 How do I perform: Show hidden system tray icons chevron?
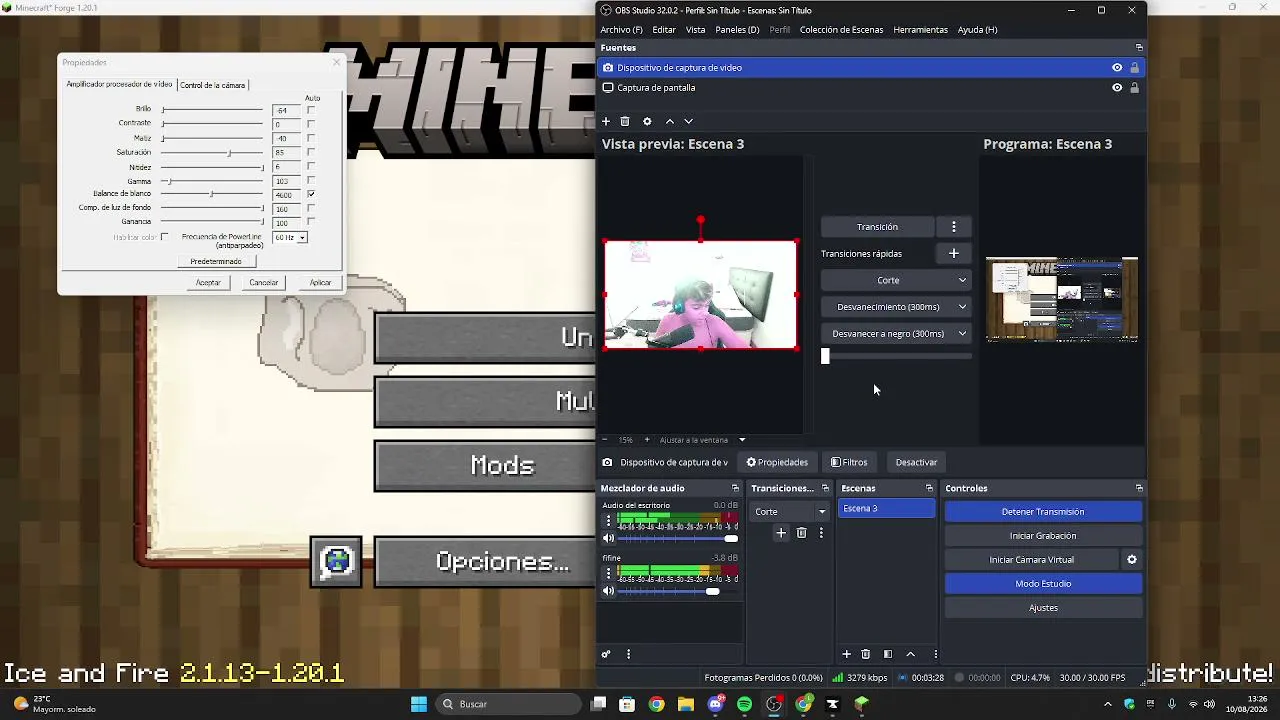tap(1107, 704)
